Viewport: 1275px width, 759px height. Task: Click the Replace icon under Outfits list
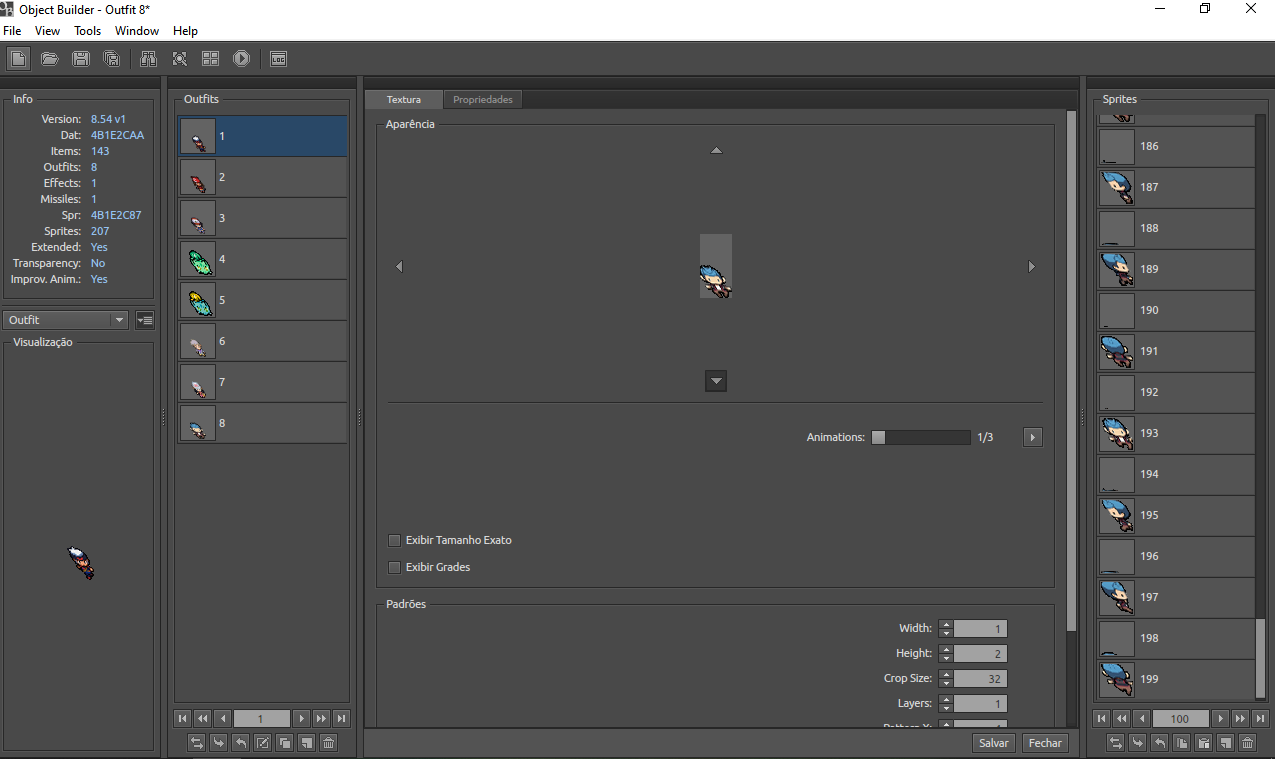pyautogui.click(x=196, y=742)
